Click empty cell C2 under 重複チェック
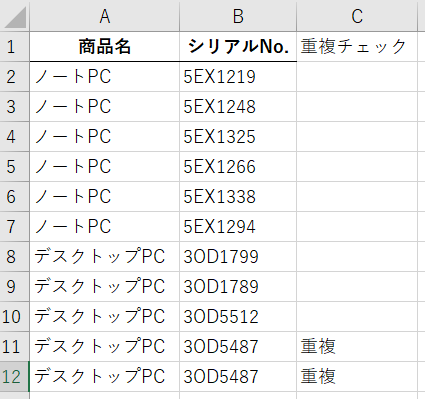Screen dimensions: 425x399 tap(357, 77)
